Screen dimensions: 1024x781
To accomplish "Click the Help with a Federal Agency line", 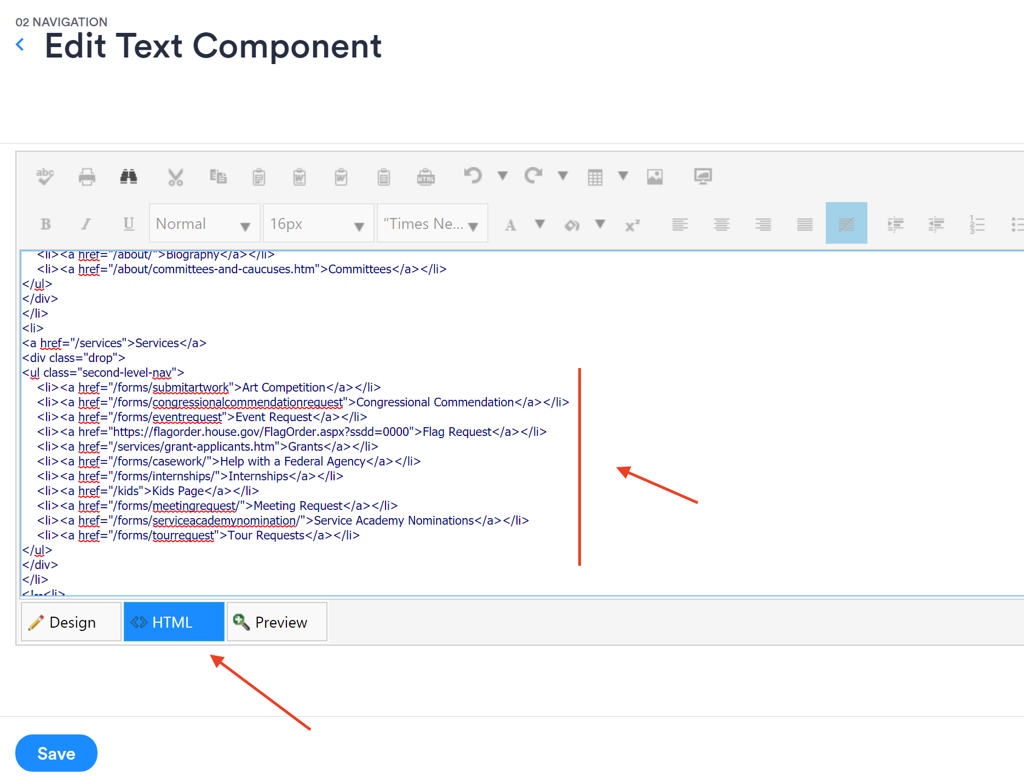I will pos(229,461).
